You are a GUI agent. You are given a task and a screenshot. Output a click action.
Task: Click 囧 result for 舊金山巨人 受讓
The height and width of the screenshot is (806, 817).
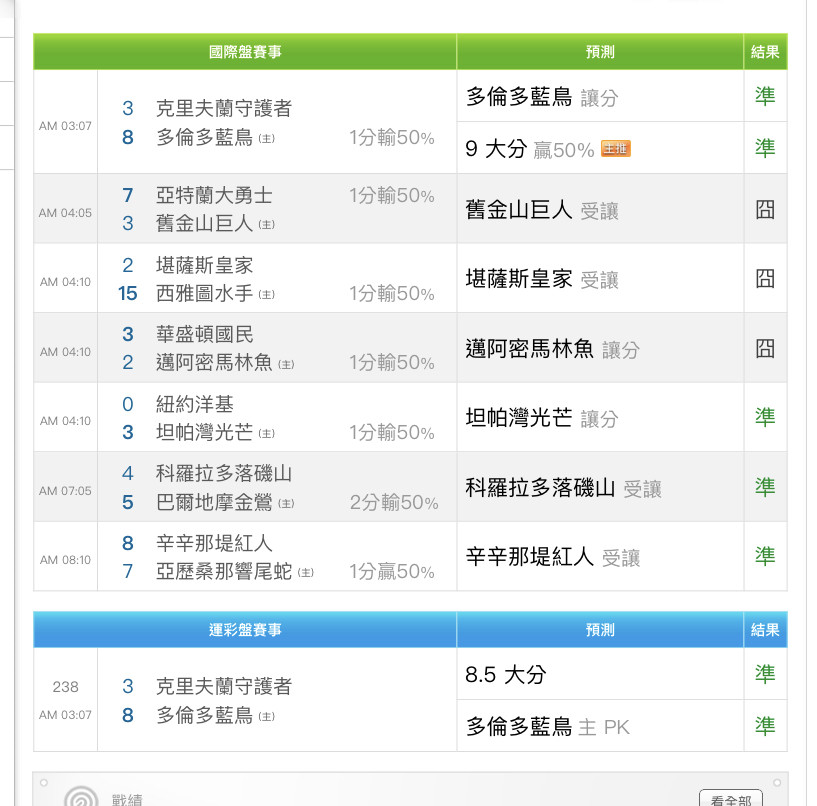[x=765, y=209]
